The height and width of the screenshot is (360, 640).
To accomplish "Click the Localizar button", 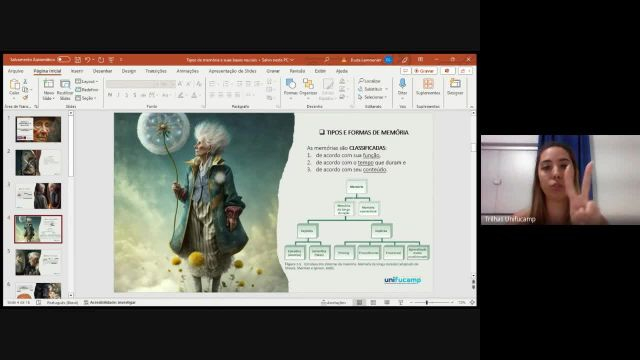I will (370, 81).
